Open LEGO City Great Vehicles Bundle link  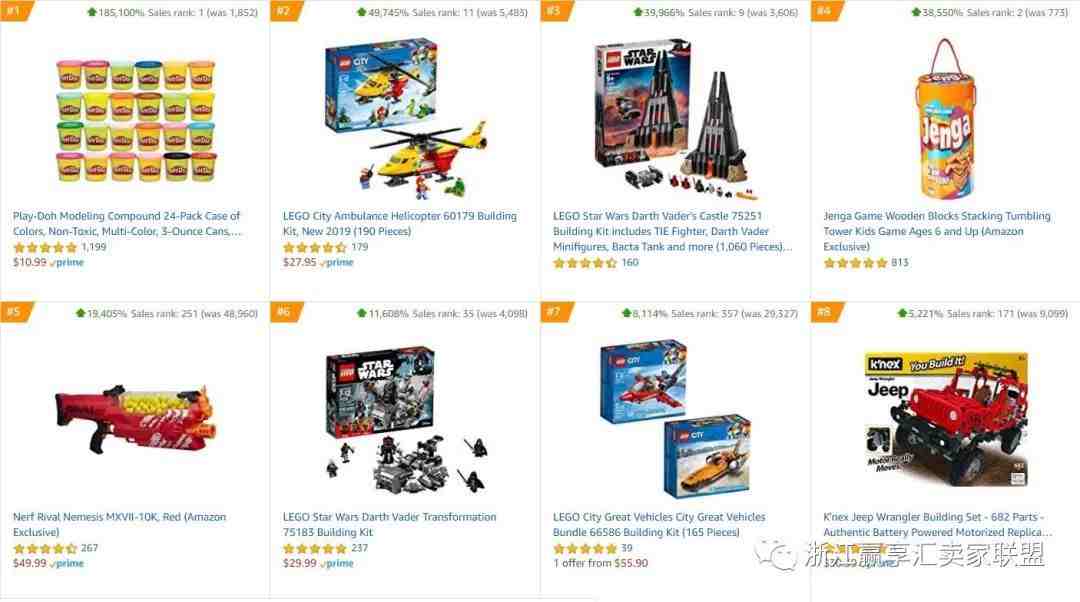click(x=659, y=524)
